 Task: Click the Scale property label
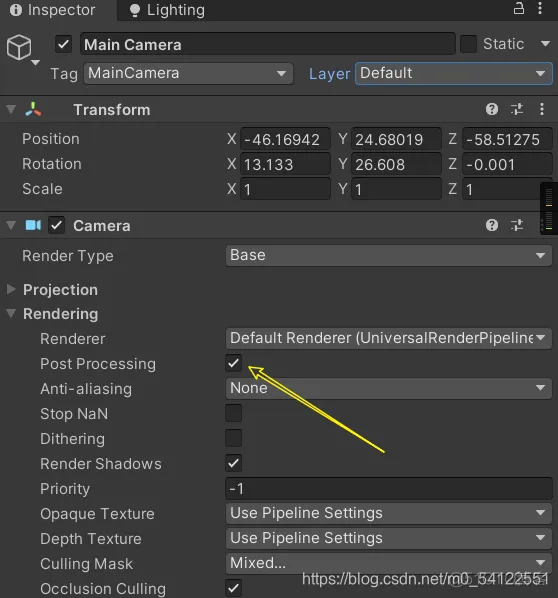click(x=42, y=189)
